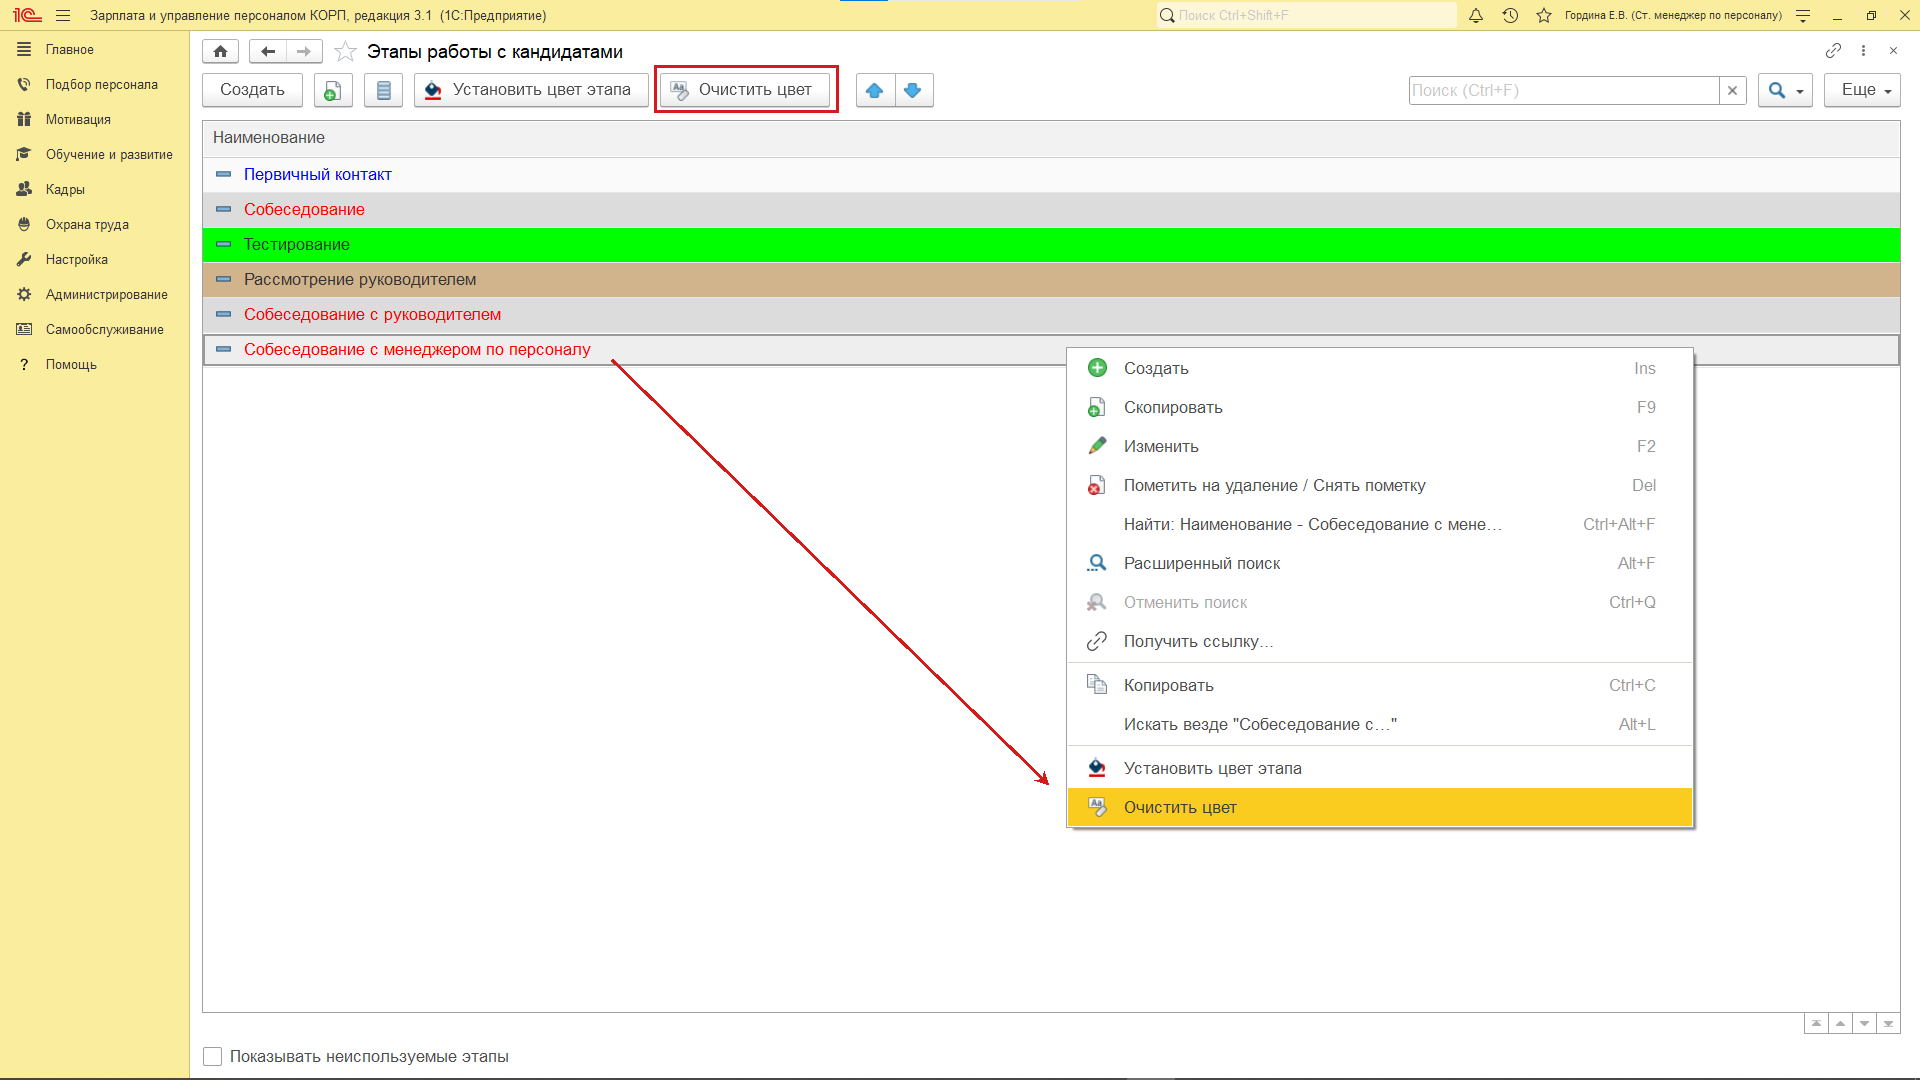Select Изменить in context menu
Screen dimensions: 1920x1080
1160,446
